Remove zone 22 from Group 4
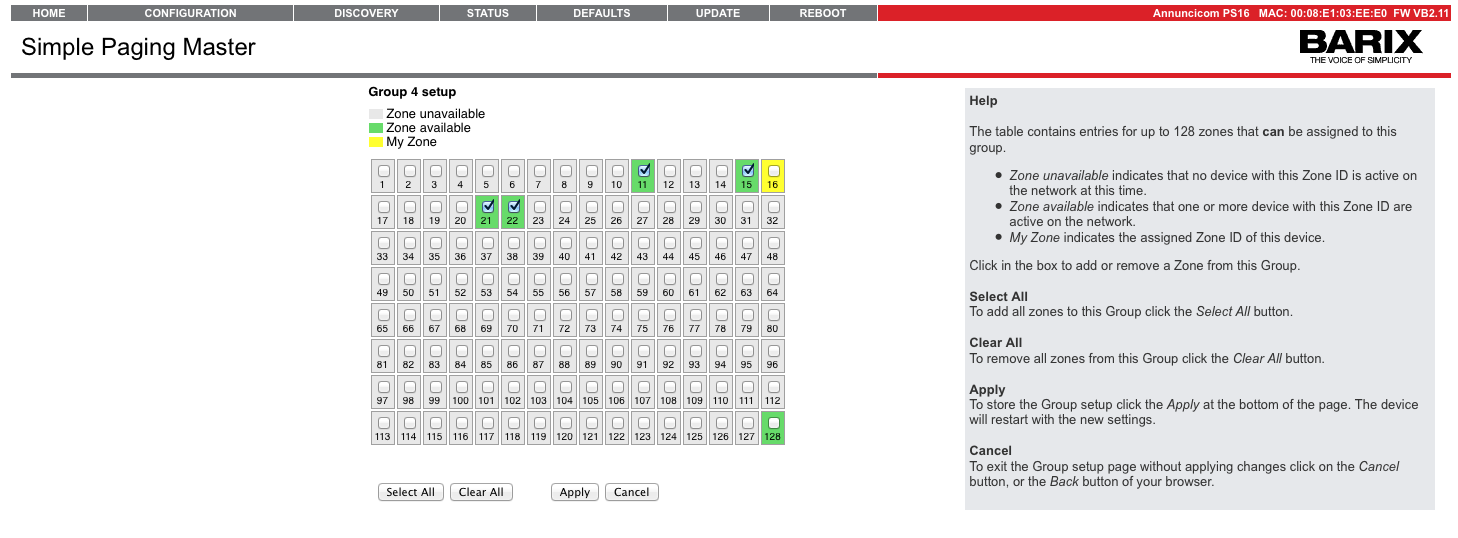 pos(513,206)
